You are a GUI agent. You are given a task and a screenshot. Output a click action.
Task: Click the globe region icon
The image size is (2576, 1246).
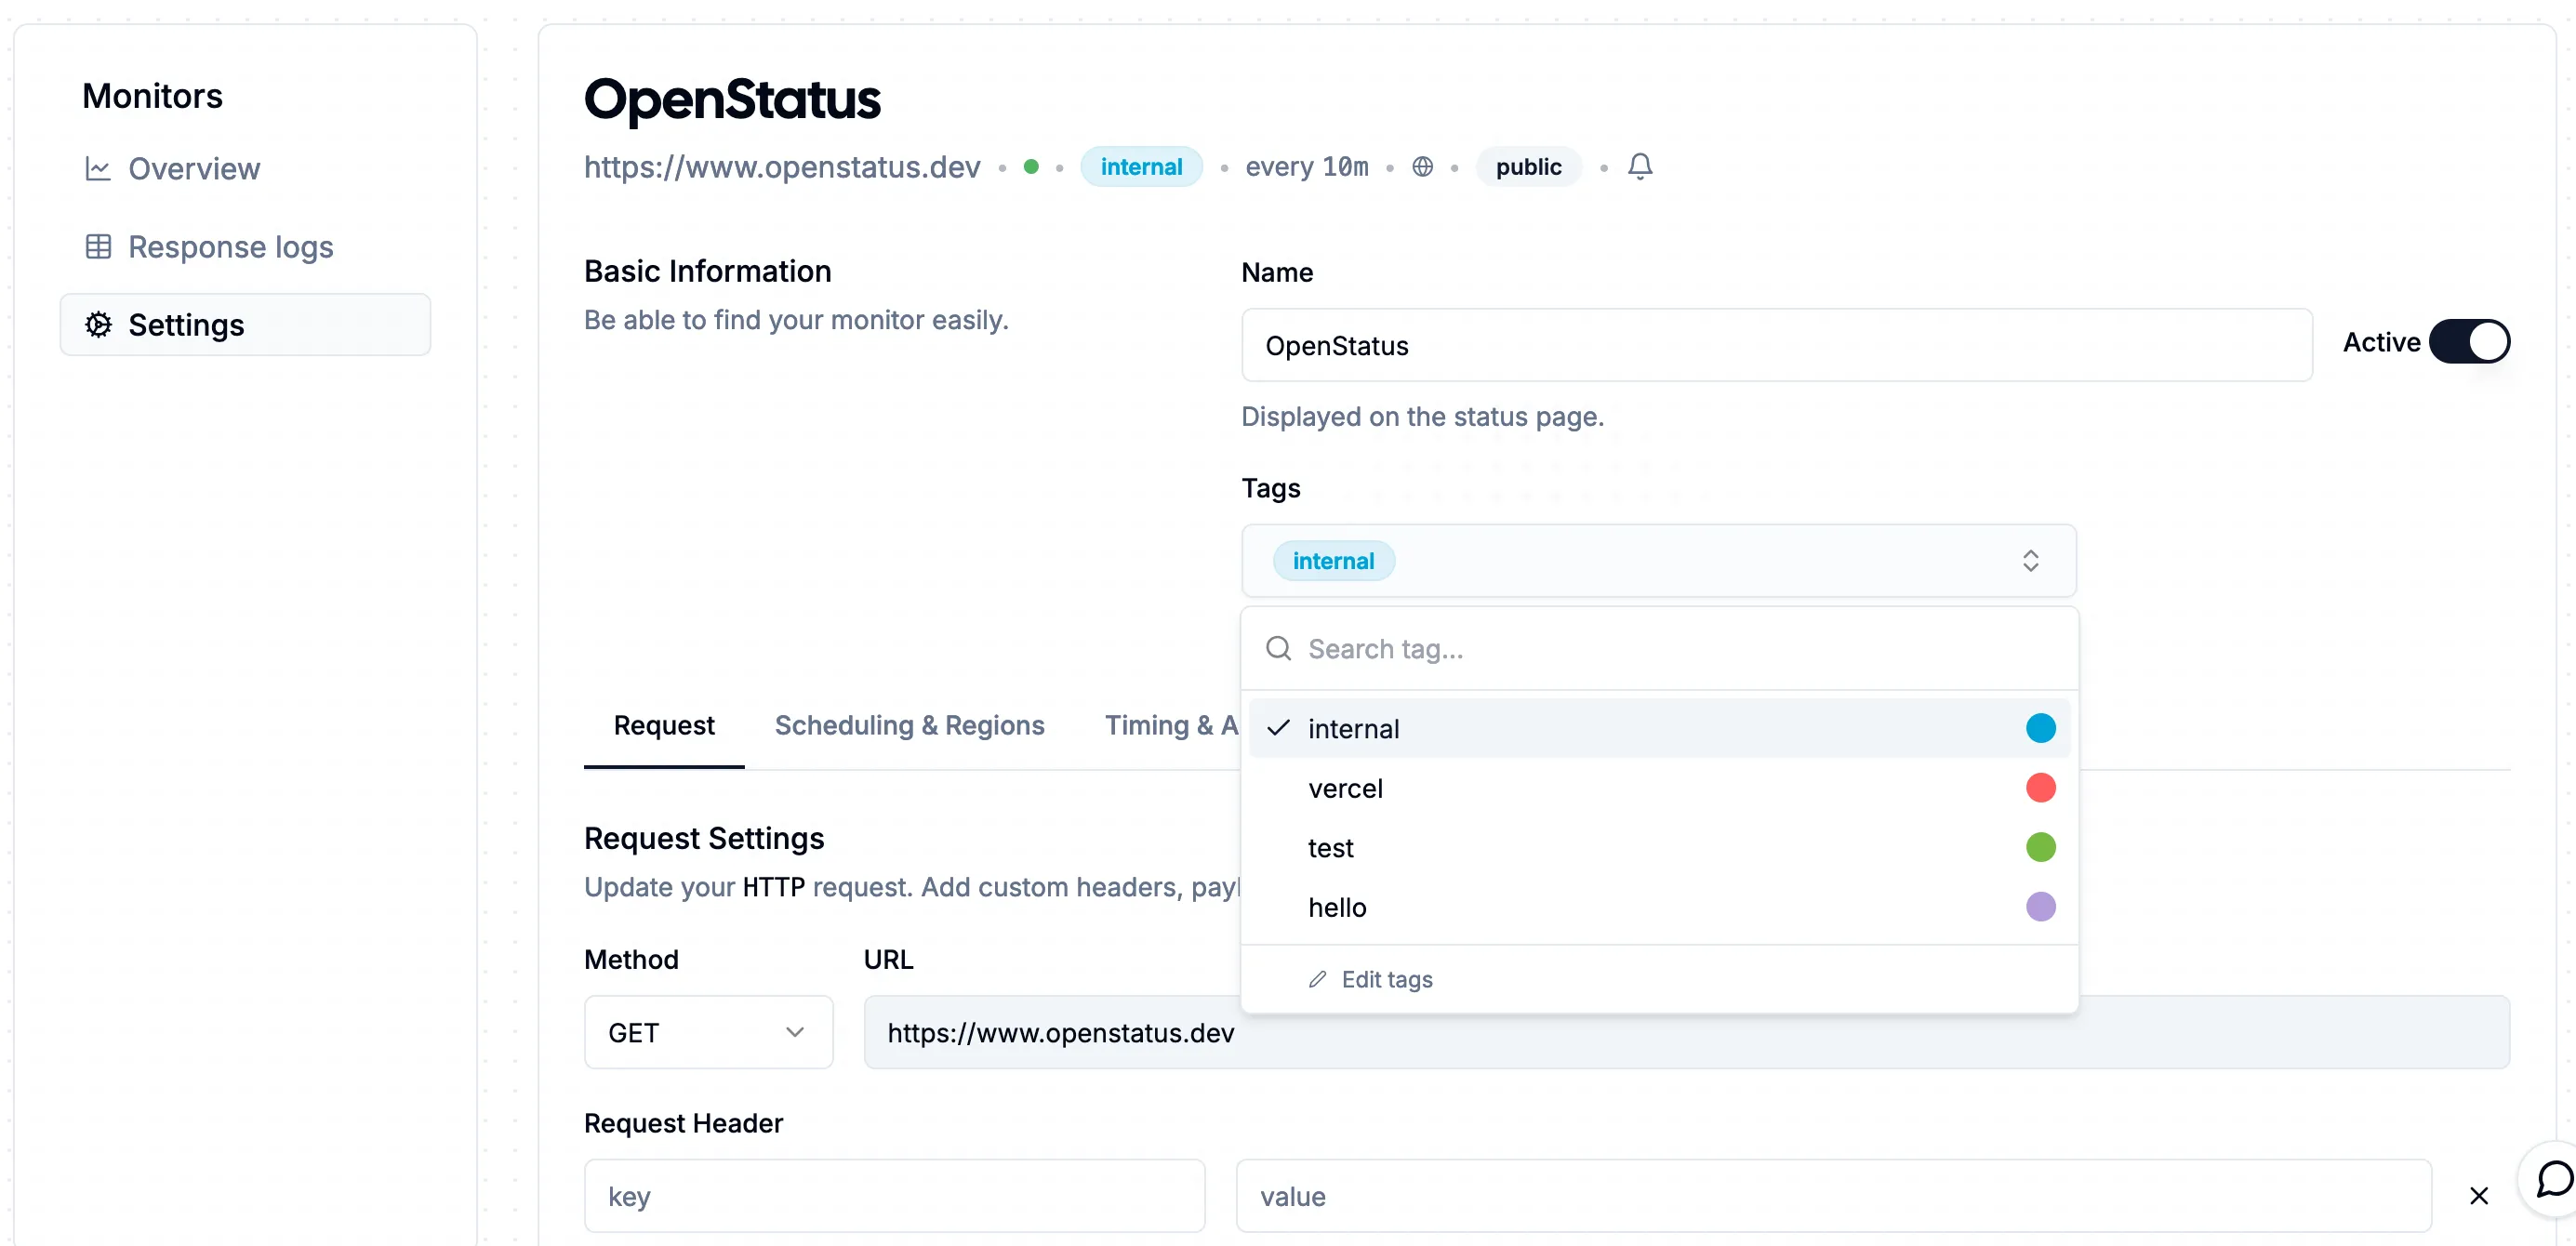(1422, 166)
